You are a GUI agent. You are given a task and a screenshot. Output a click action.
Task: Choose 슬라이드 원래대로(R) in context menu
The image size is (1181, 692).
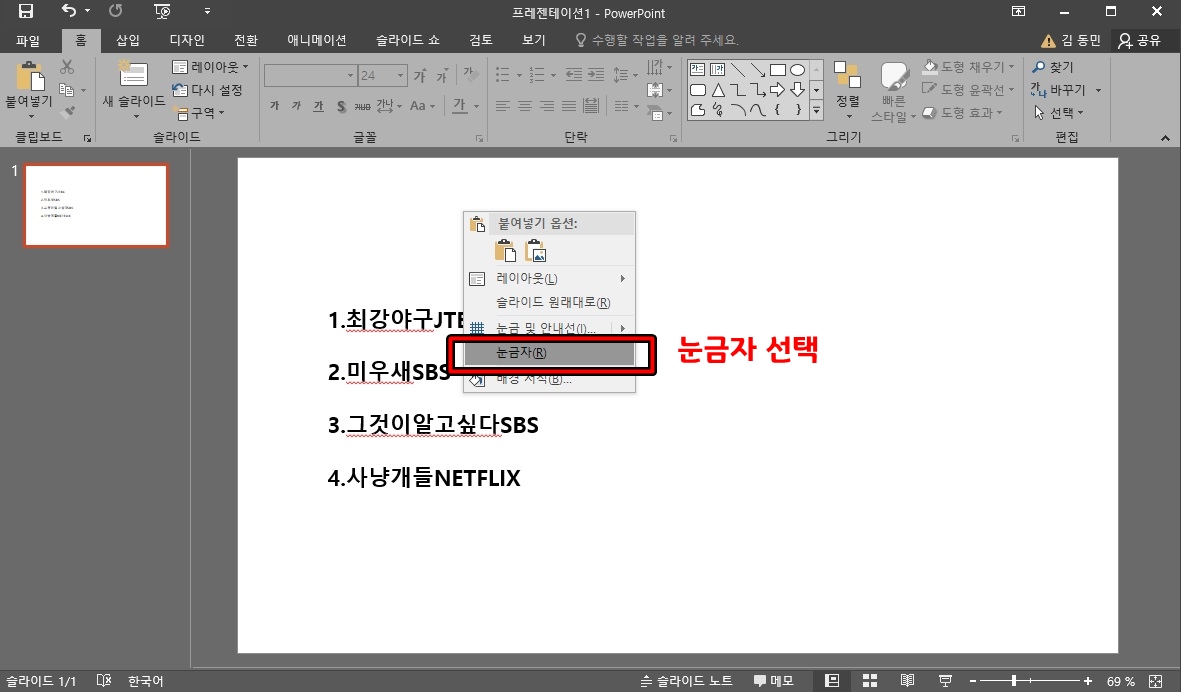(549, 303)
